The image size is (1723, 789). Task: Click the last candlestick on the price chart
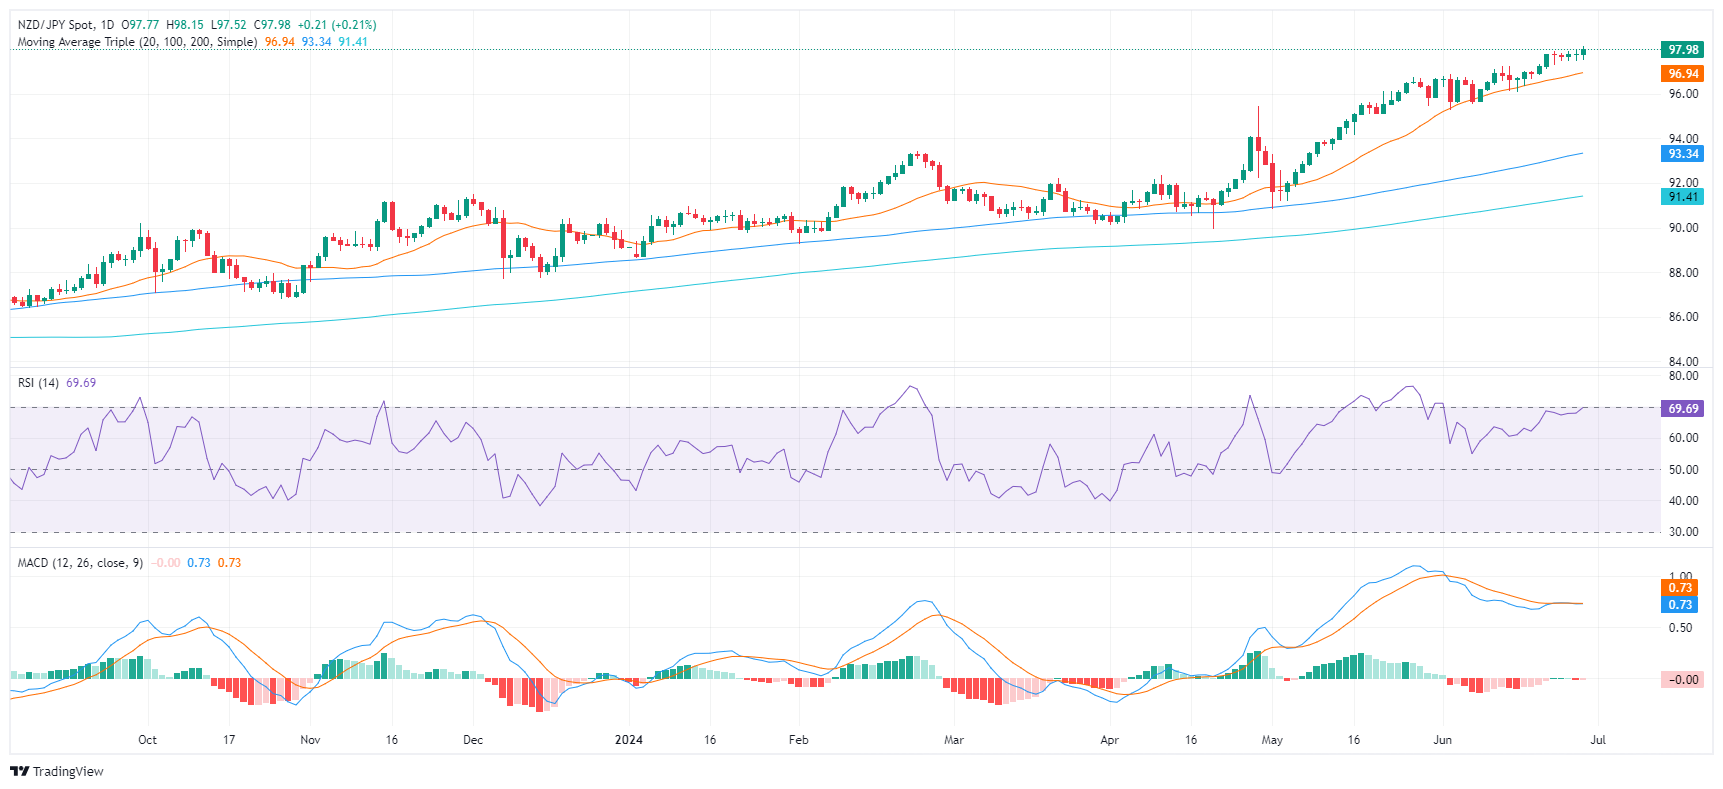(x=1583, y=52)
